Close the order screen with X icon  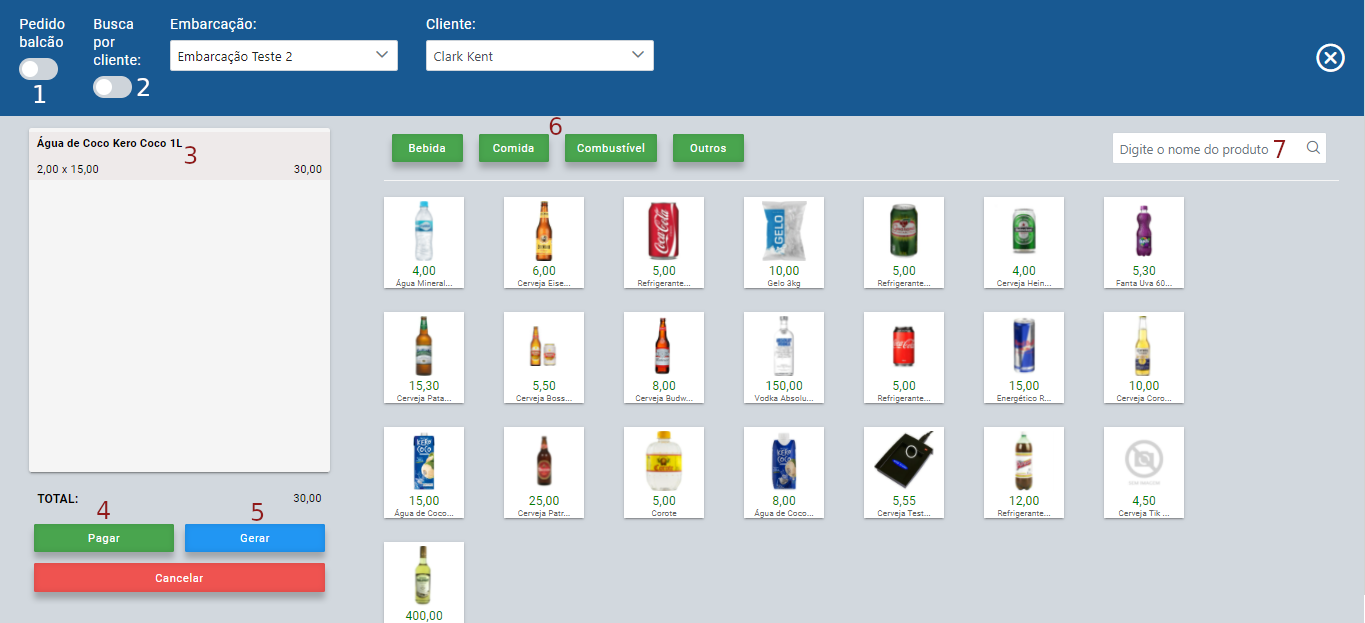[x=1329, y=59]
